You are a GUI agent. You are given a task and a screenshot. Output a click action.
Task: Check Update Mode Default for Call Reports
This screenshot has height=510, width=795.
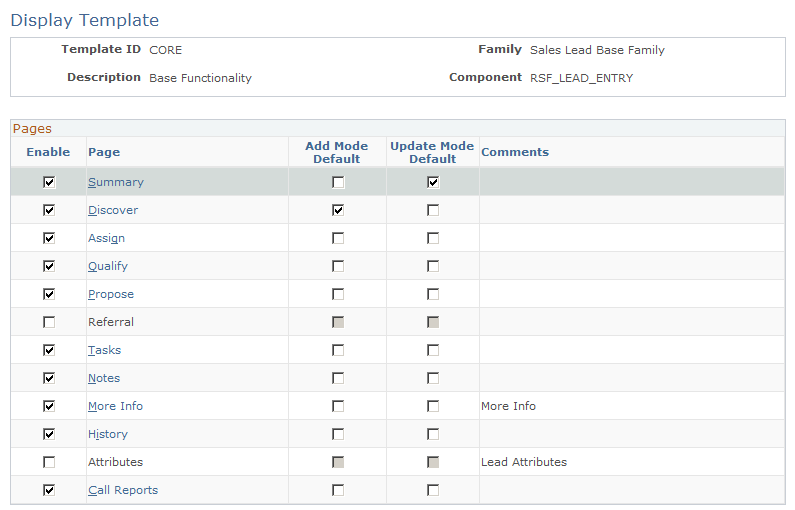click(x=433, y=490)
